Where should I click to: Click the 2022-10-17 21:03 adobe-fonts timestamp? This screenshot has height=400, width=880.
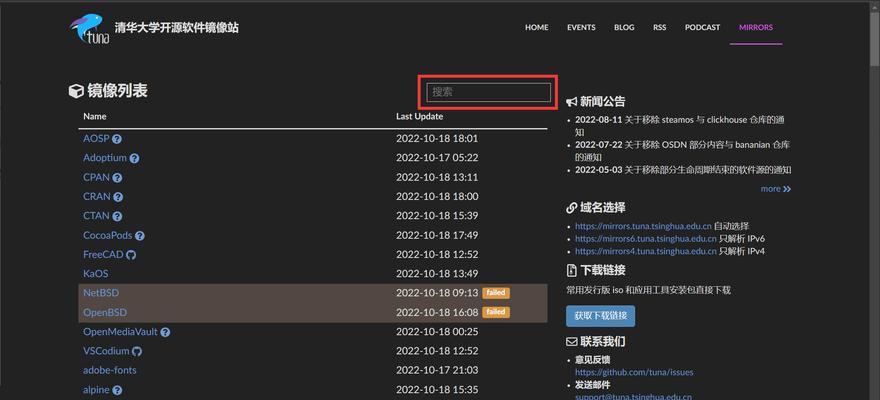437,370
